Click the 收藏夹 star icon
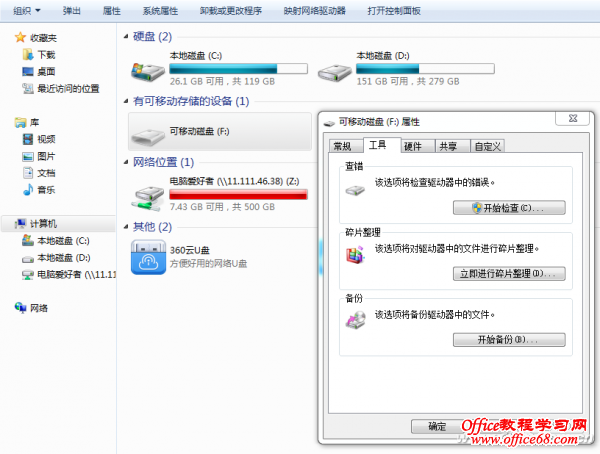This screenshot has height=454, width=600. (20, 38)
